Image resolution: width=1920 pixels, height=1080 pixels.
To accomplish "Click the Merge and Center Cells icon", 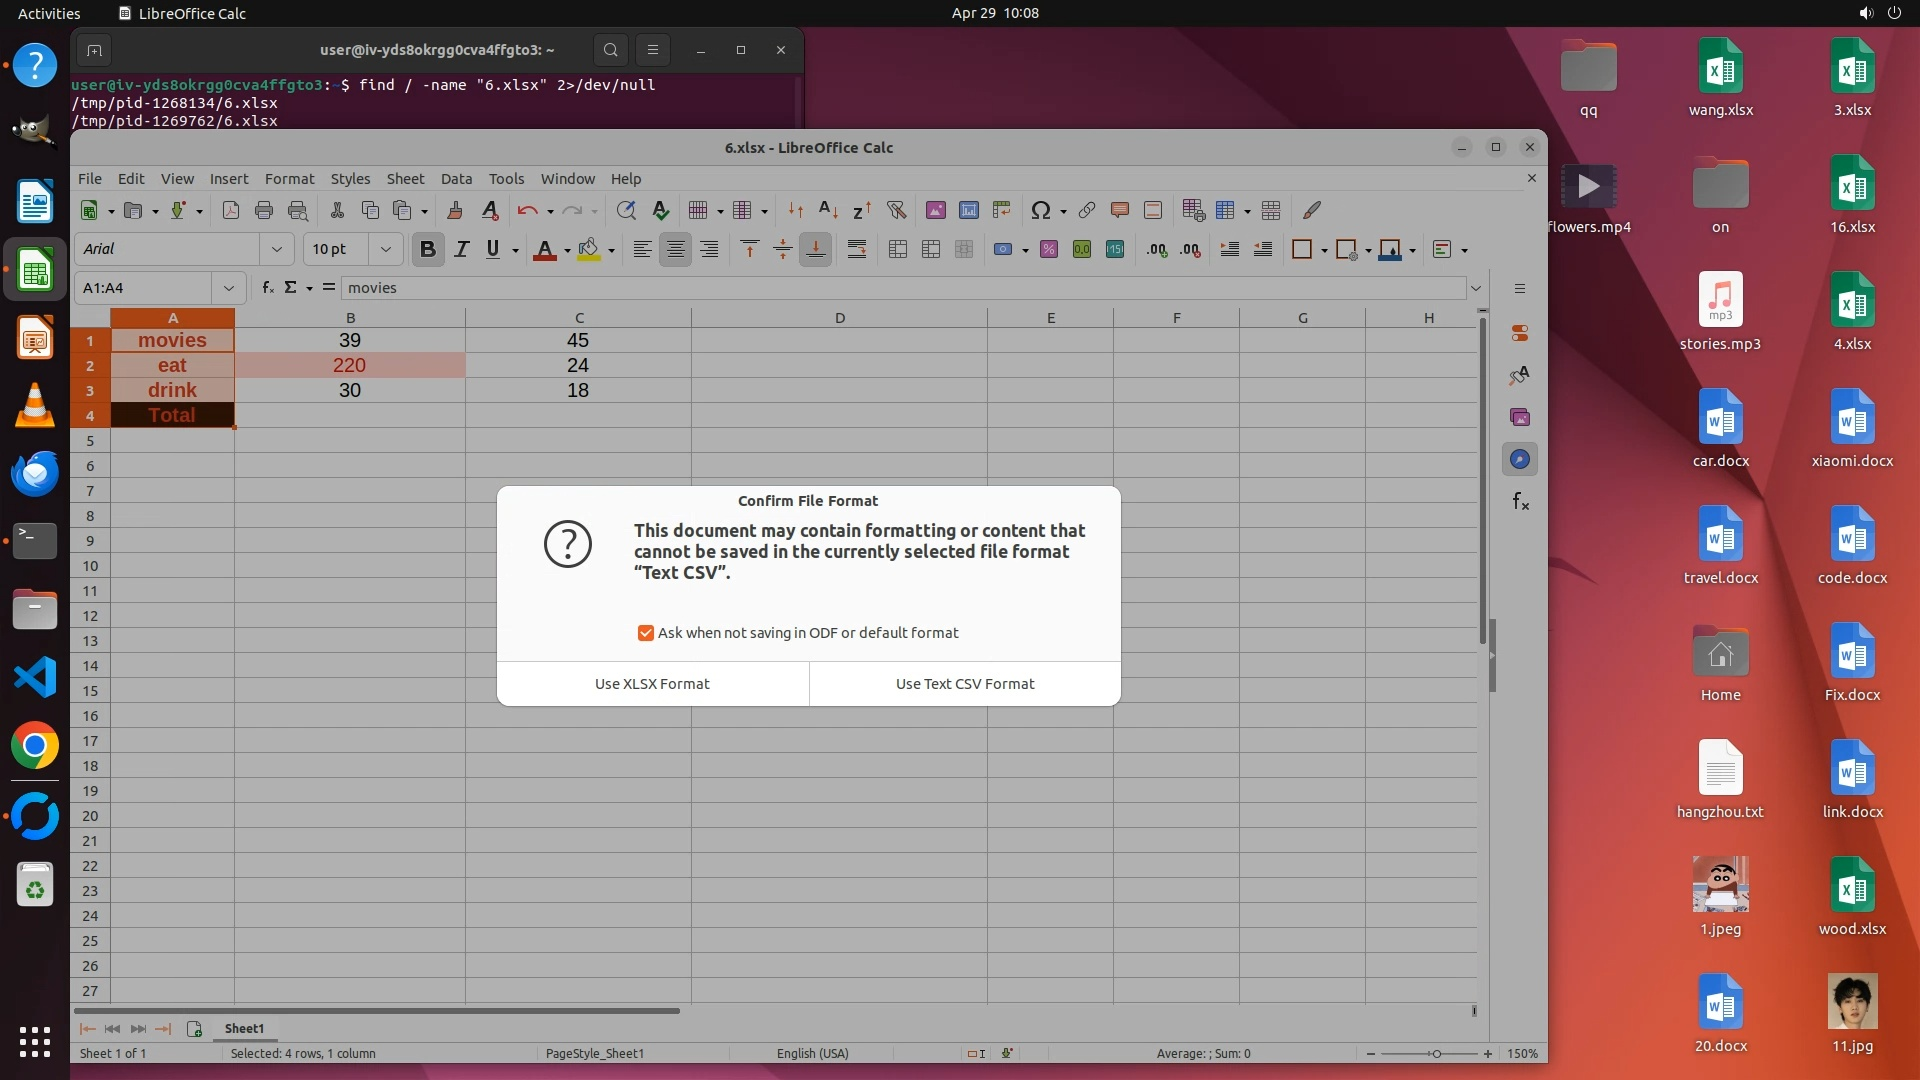I will (x=898, y=250).
